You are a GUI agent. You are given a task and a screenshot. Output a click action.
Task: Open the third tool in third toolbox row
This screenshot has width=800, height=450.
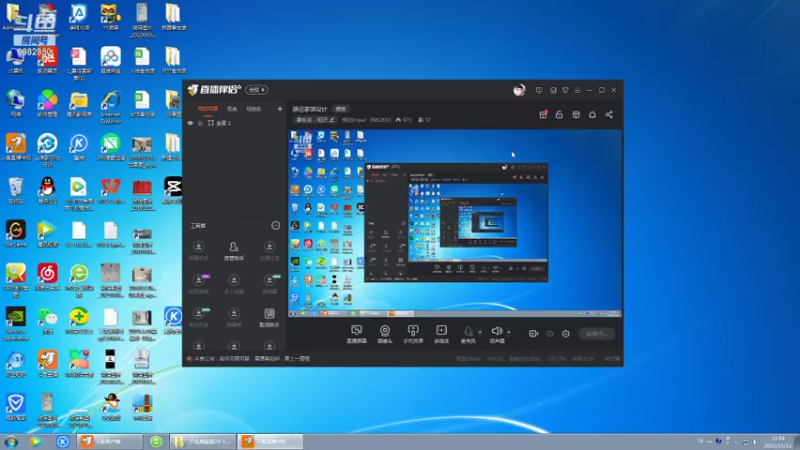pos(269,317)
